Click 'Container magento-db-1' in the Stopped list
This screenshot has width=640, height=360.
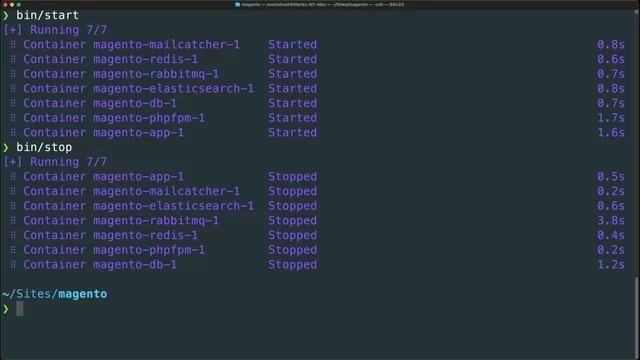pyautogui.click(x=100, y=265)
